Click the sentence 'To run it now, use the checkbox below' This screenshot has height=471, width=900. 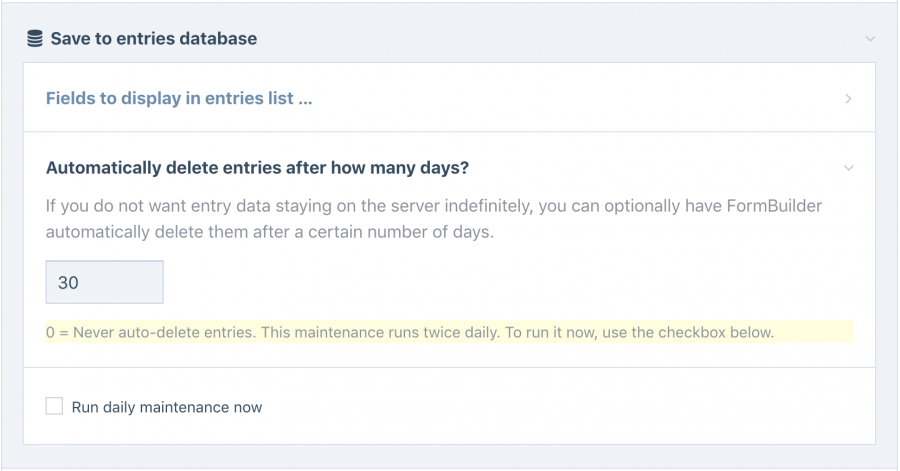coord(639,332)
